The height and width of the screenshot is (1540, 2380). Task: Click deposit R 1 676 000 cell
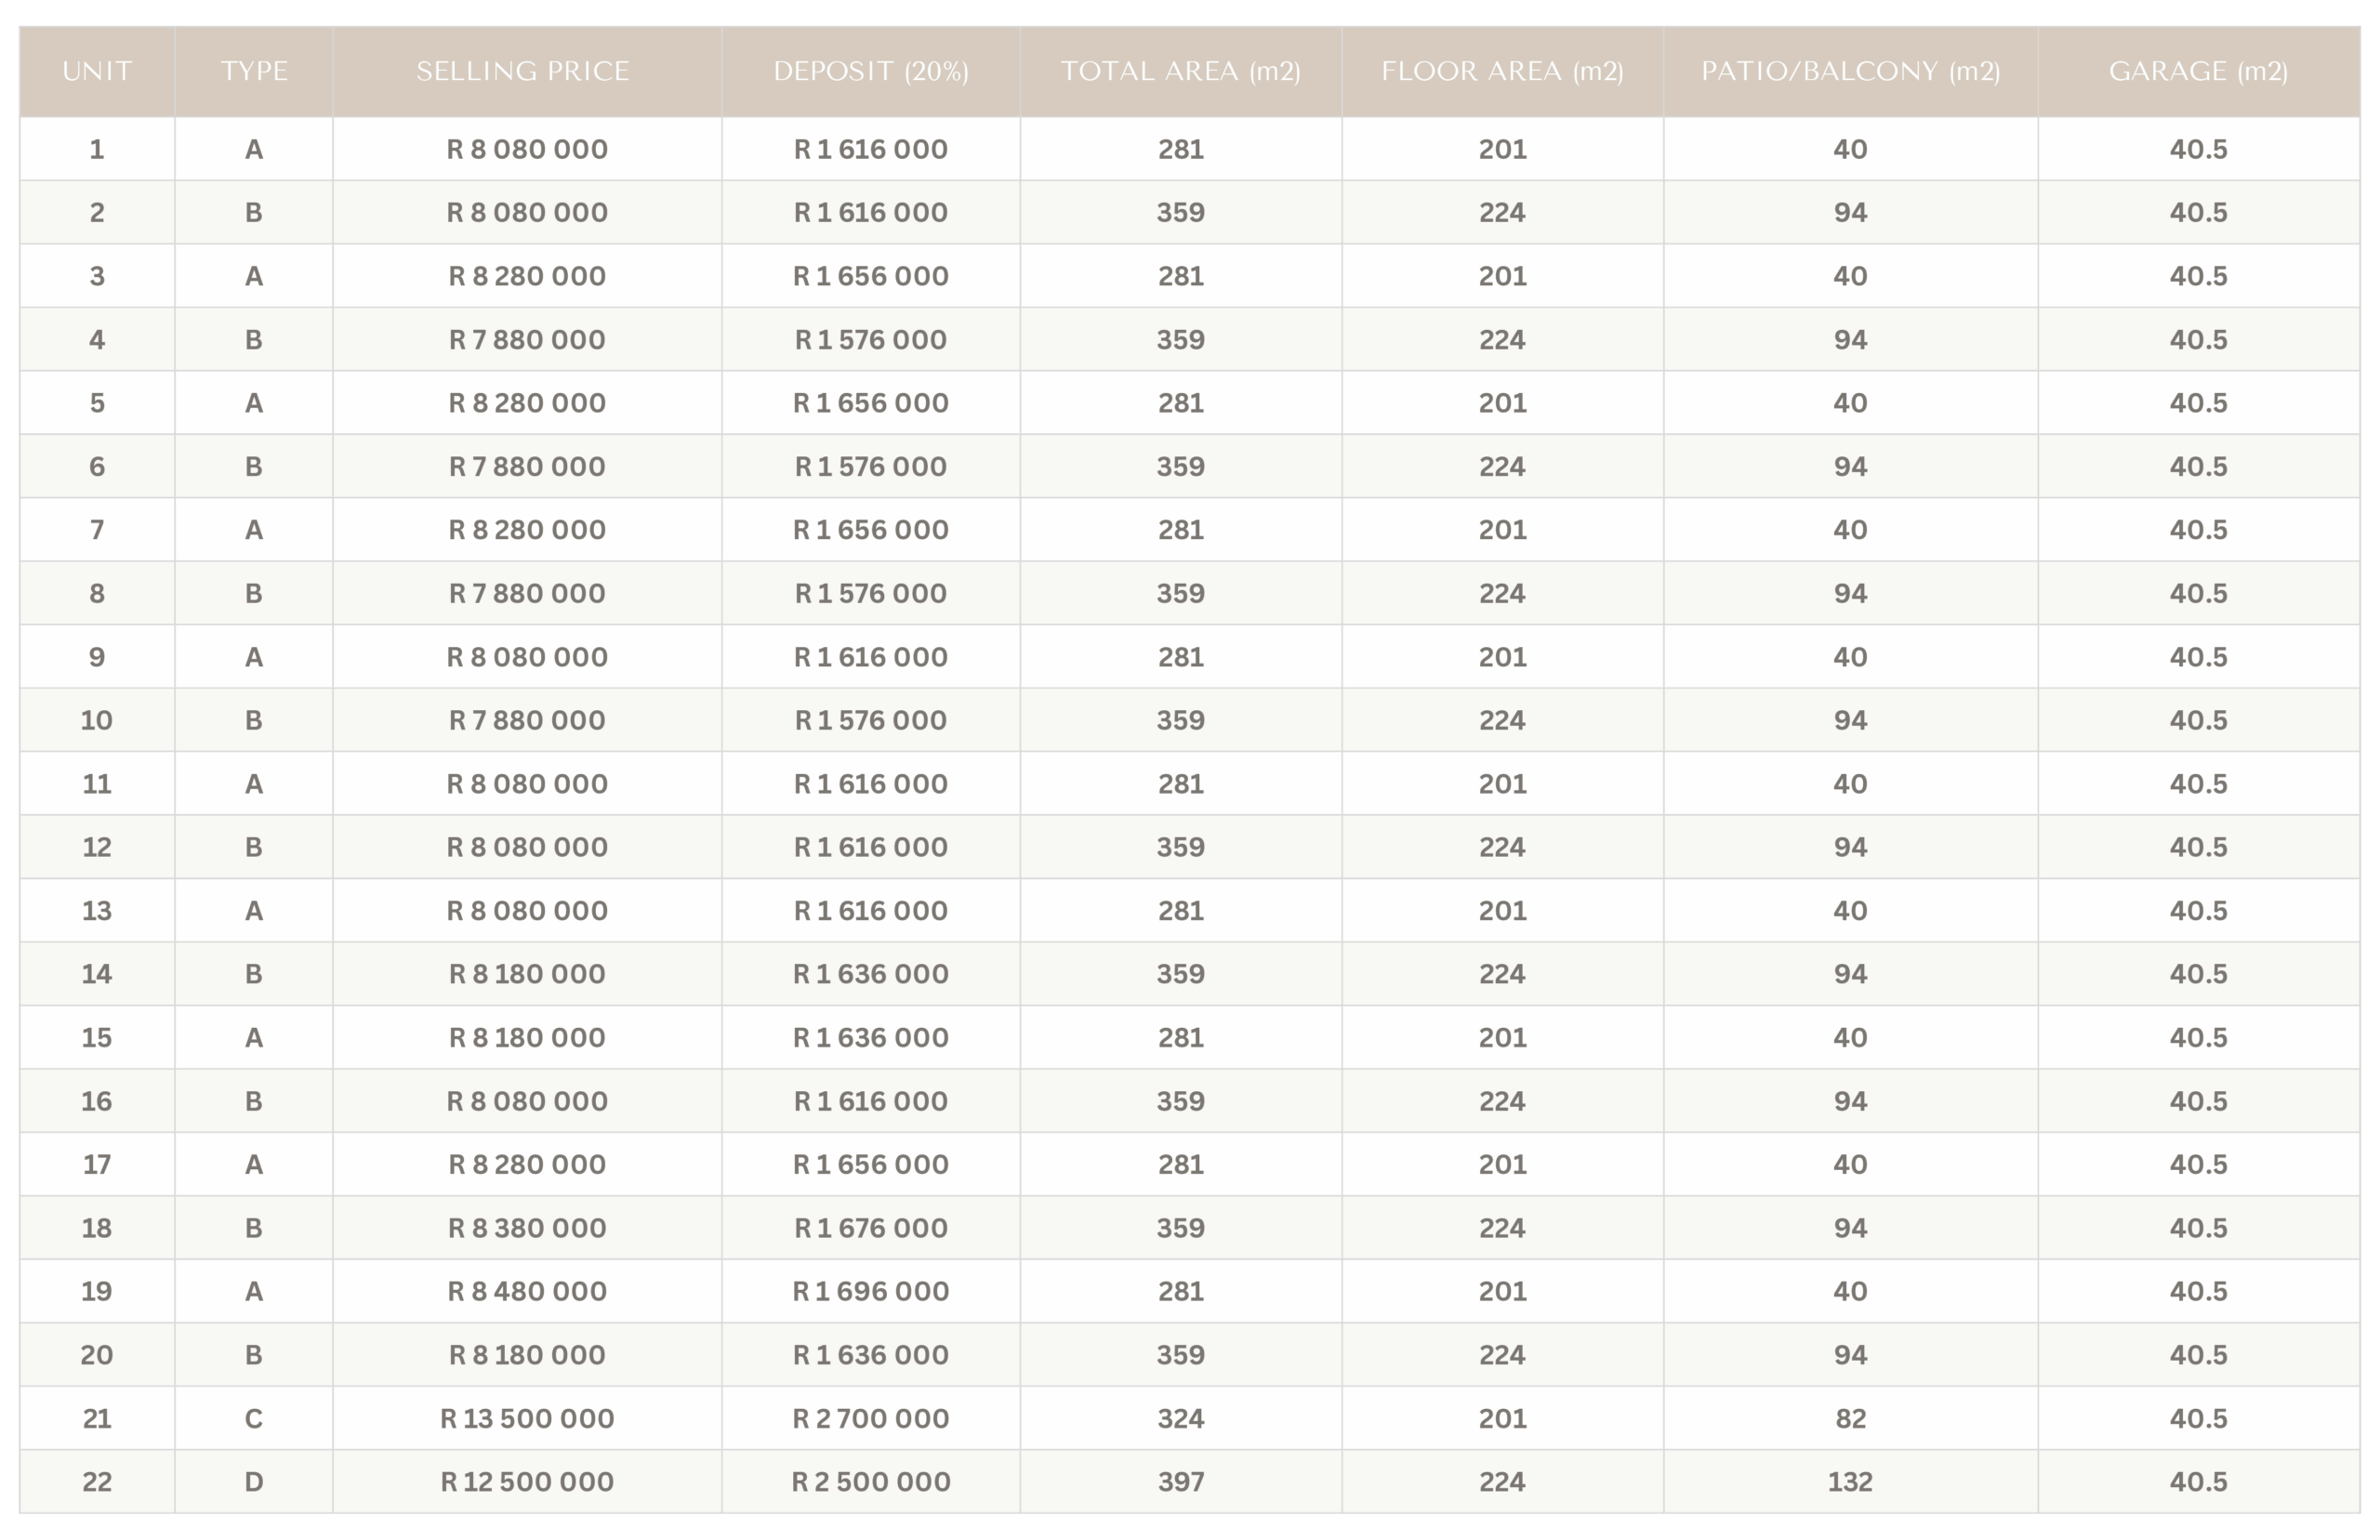[x=871, y=1228]
